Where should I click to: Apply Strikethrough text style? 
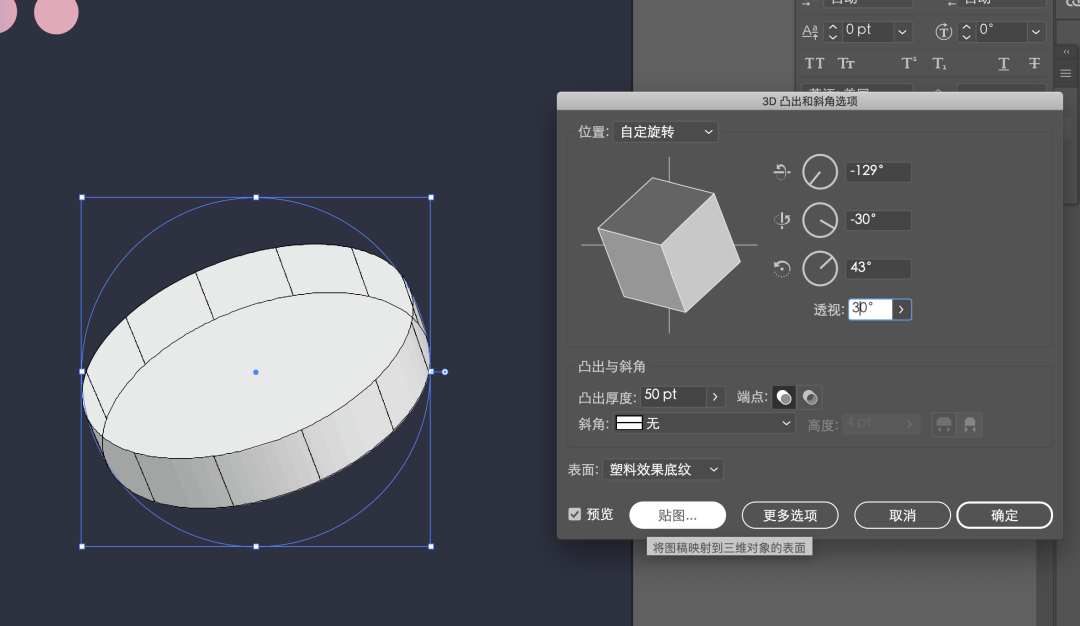coord(1034,63)
